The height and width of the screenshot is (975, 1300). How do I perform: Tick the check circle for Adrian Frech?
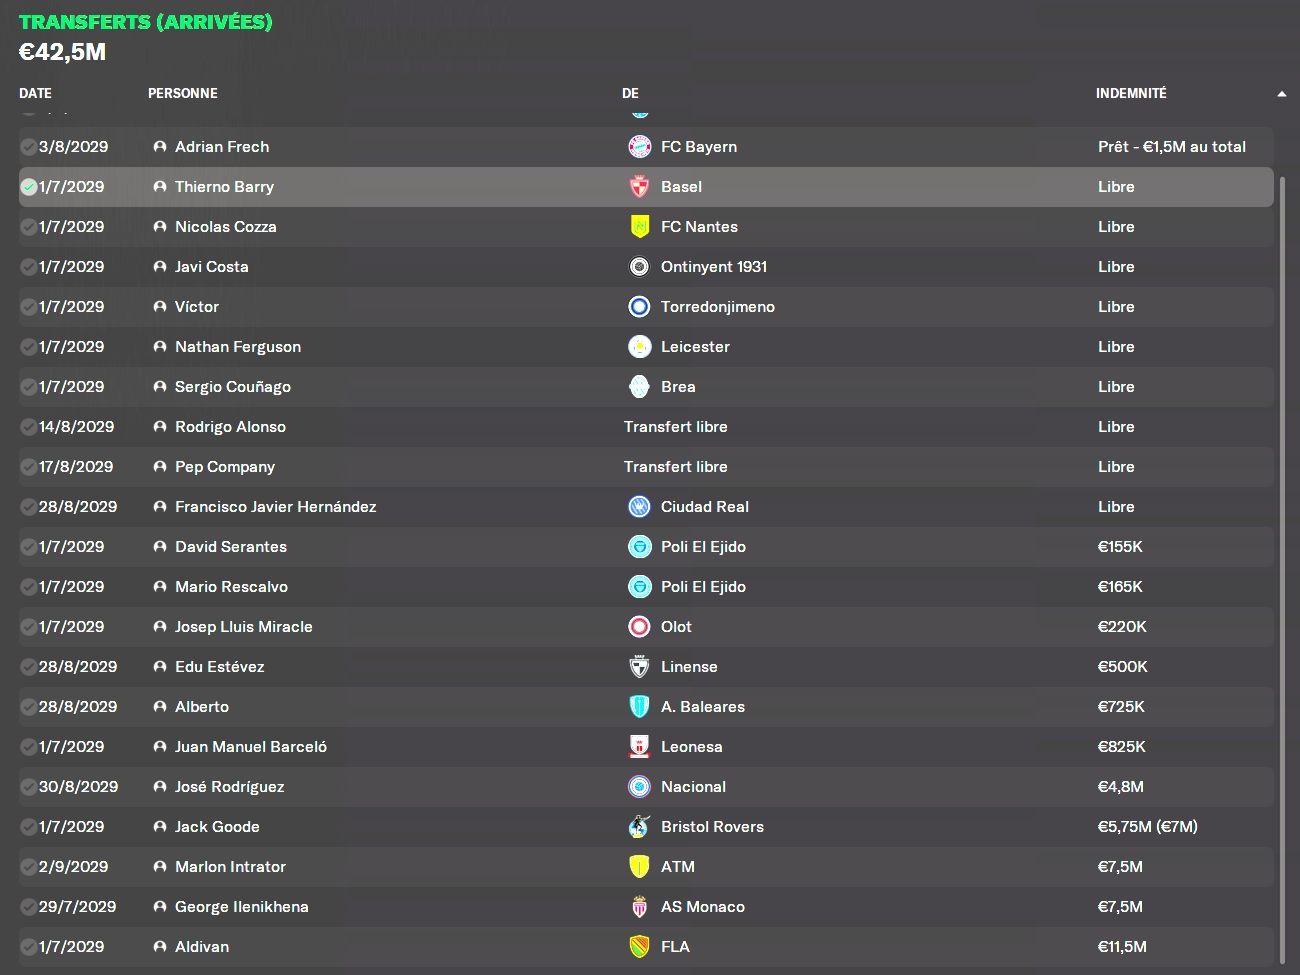tap(29, 147)
